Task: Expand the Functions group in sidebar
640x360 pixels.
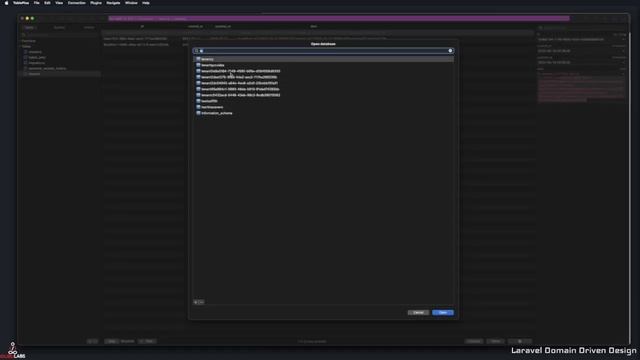Action: [x=29, y=41]
